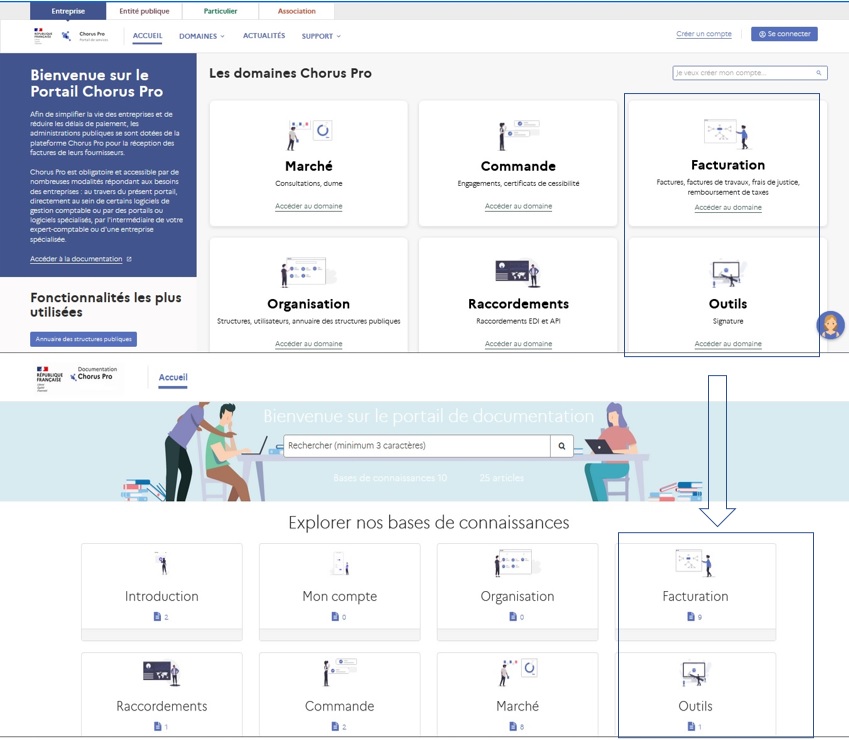This screenshot has height=740, width=849.
Task: Click the Se connecter button
Action: point(784,33)
